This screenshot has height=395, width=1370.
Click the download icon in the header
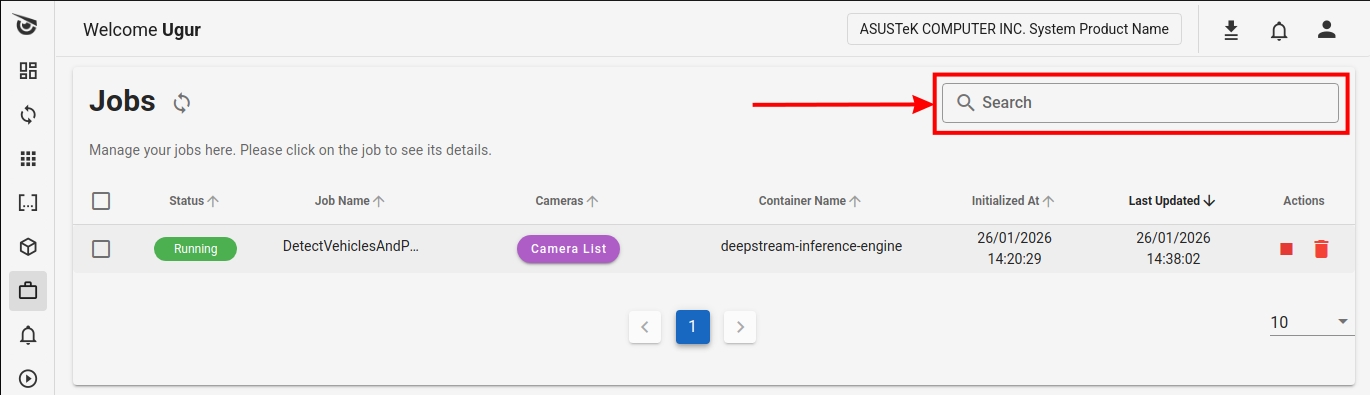coord(1231,30)
